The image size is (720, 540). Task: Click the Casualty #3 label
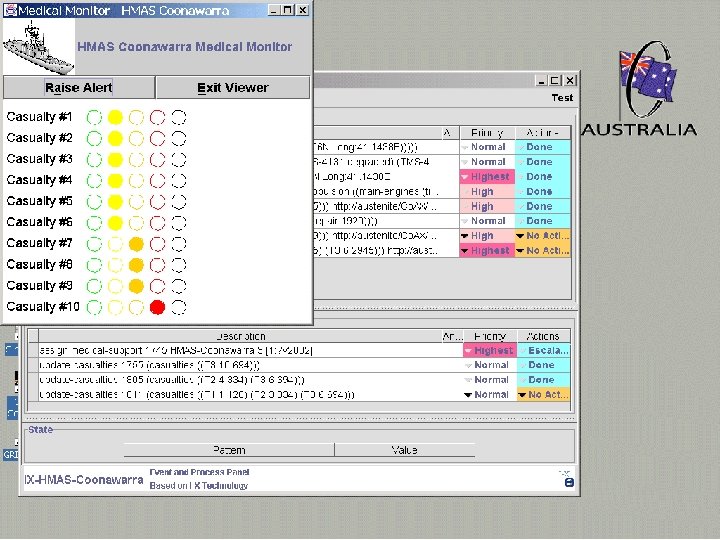point(39,159)
